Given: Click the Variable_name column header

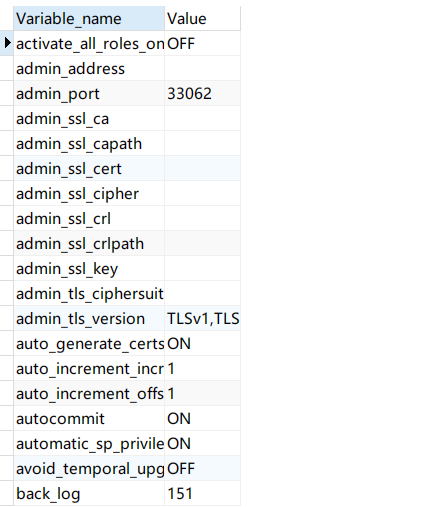Looking at the screenshot, I should click(89, 18).
